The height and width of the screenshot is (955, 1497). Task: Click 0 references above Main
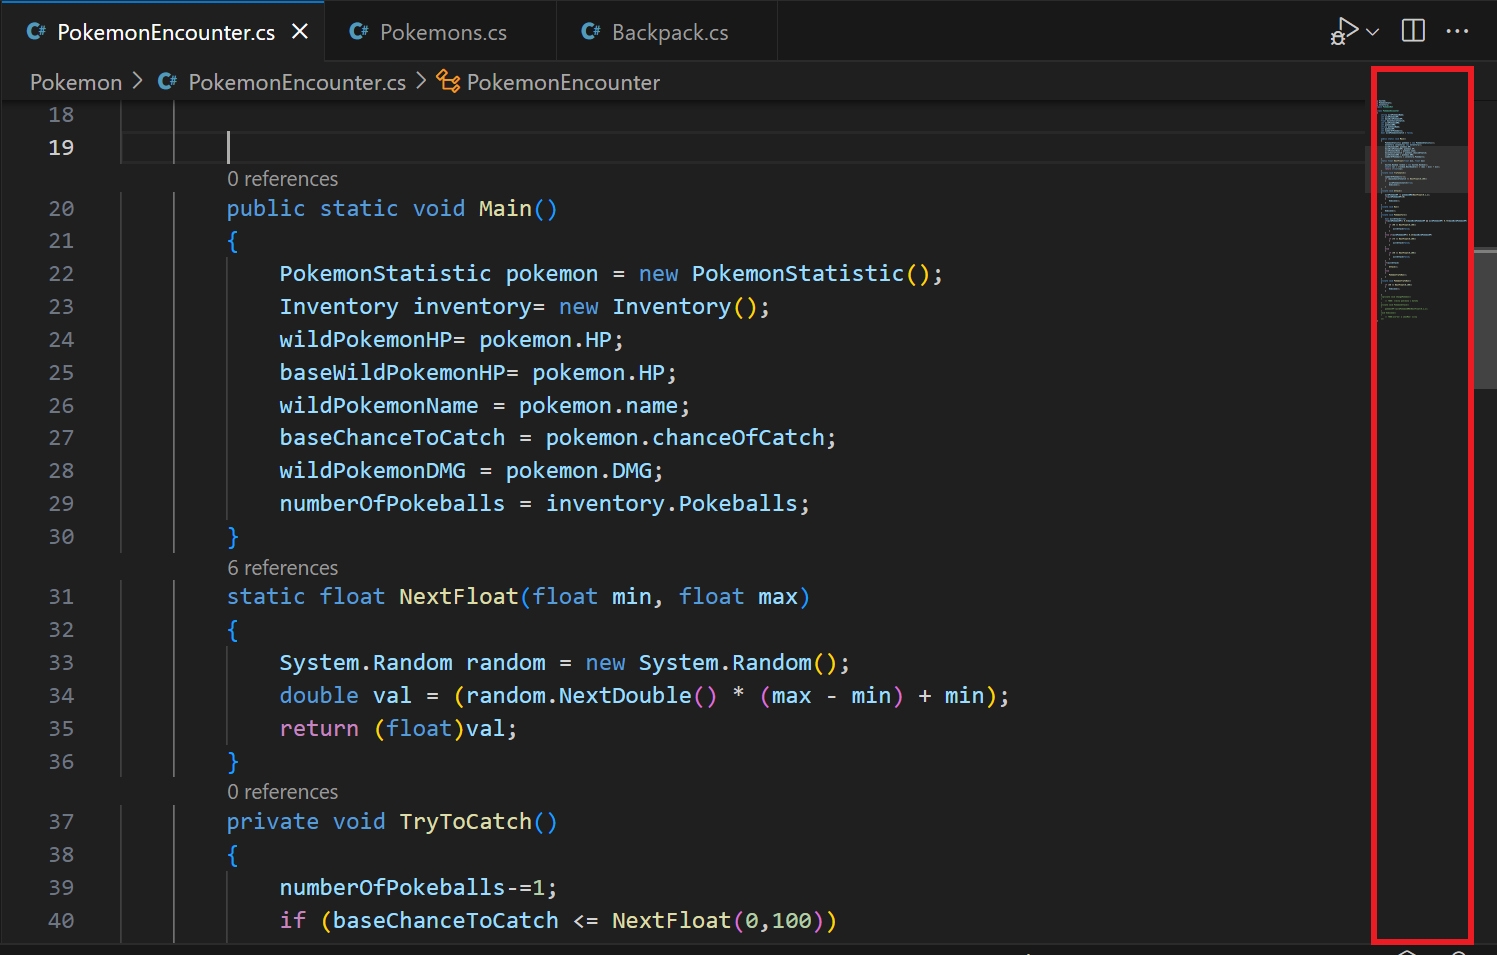(282, 178)
